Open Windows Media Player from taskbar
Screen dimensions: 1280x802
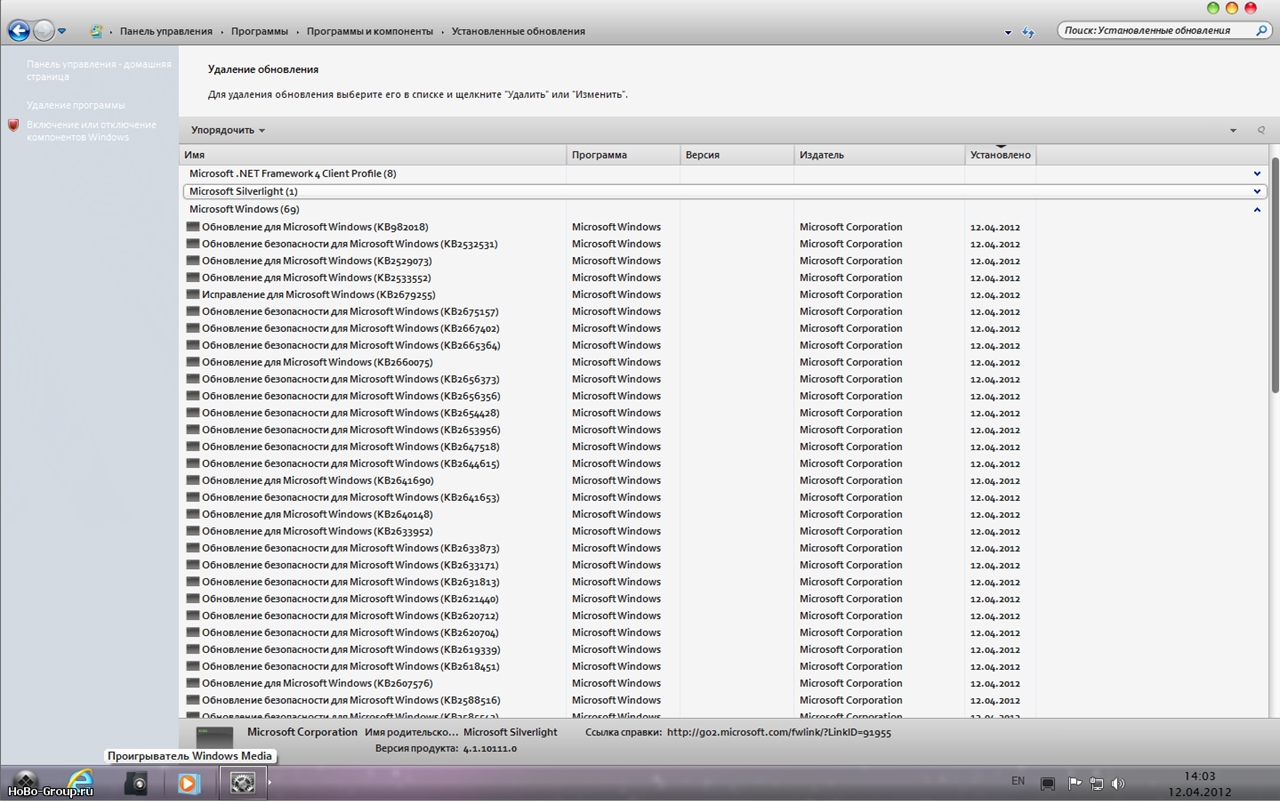pyautogui.click(x=188, y=784)
